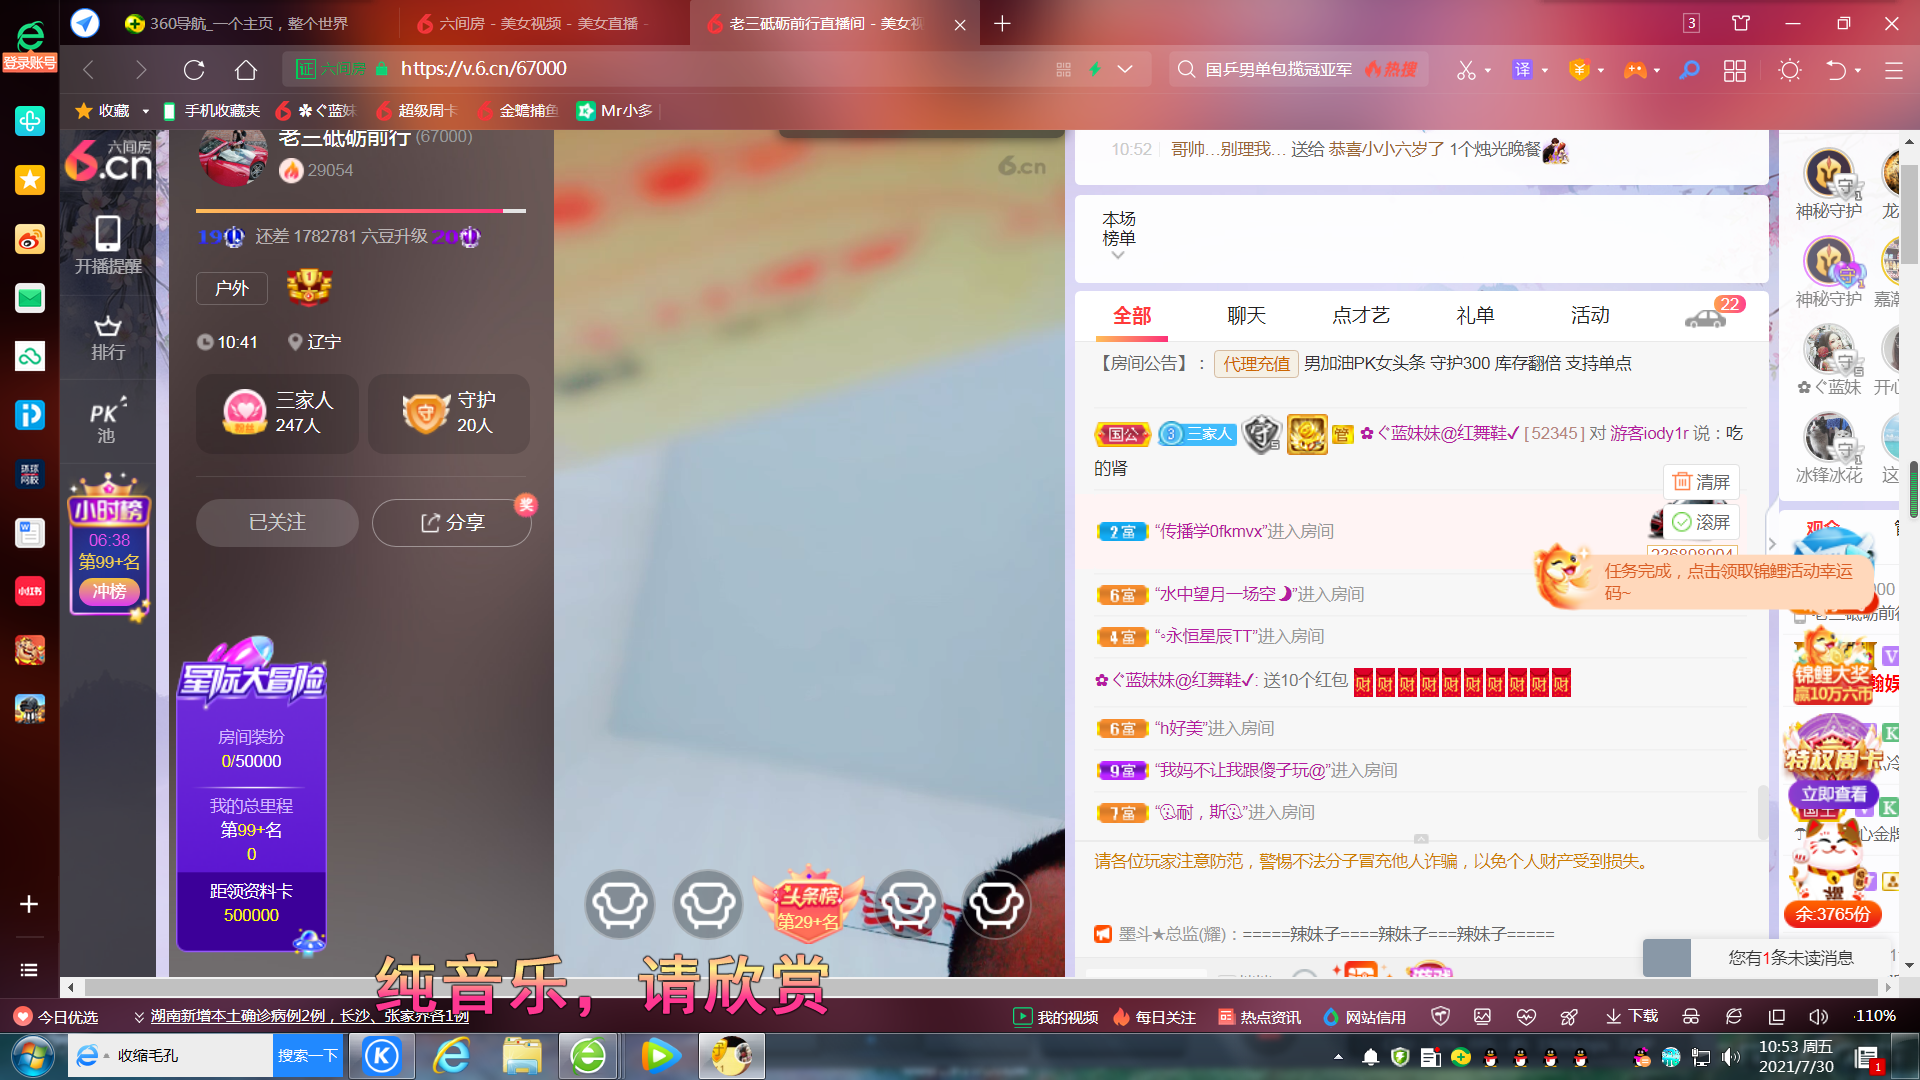Reload the page with refresh icon

point(194,69)
